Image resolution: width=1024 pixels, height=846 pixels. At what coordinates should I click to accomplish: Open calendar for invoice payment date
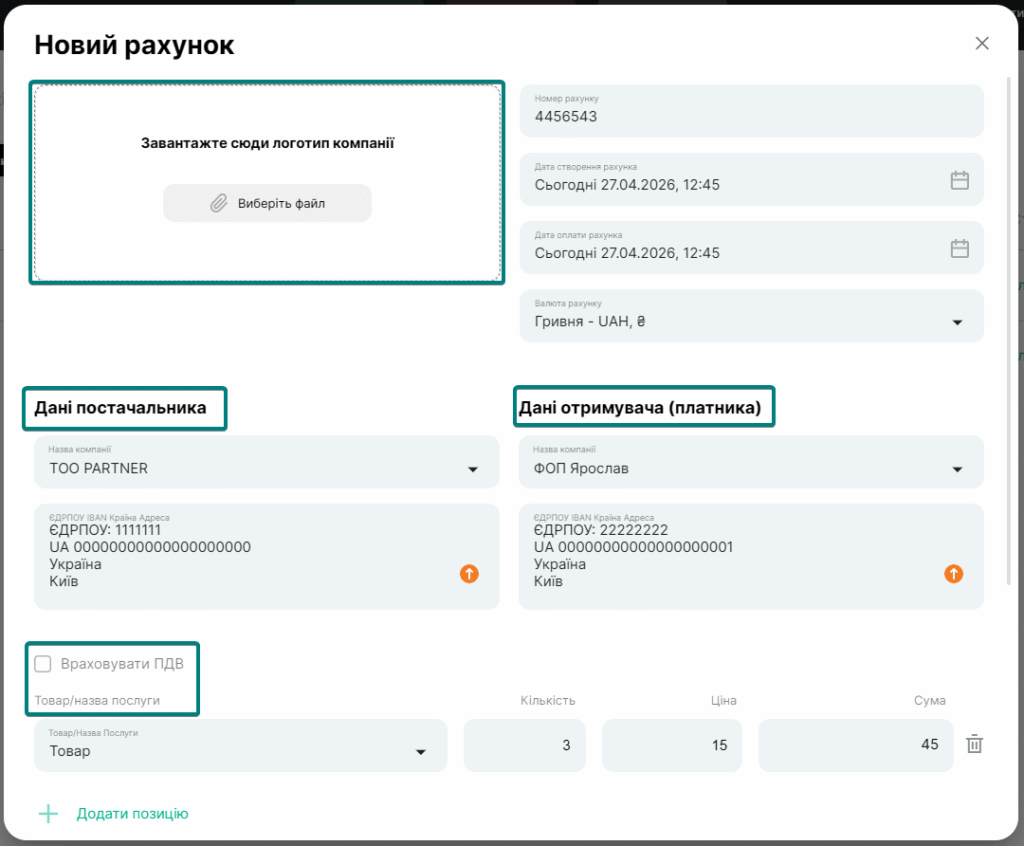pyautogui.click(x=959, y=249)
